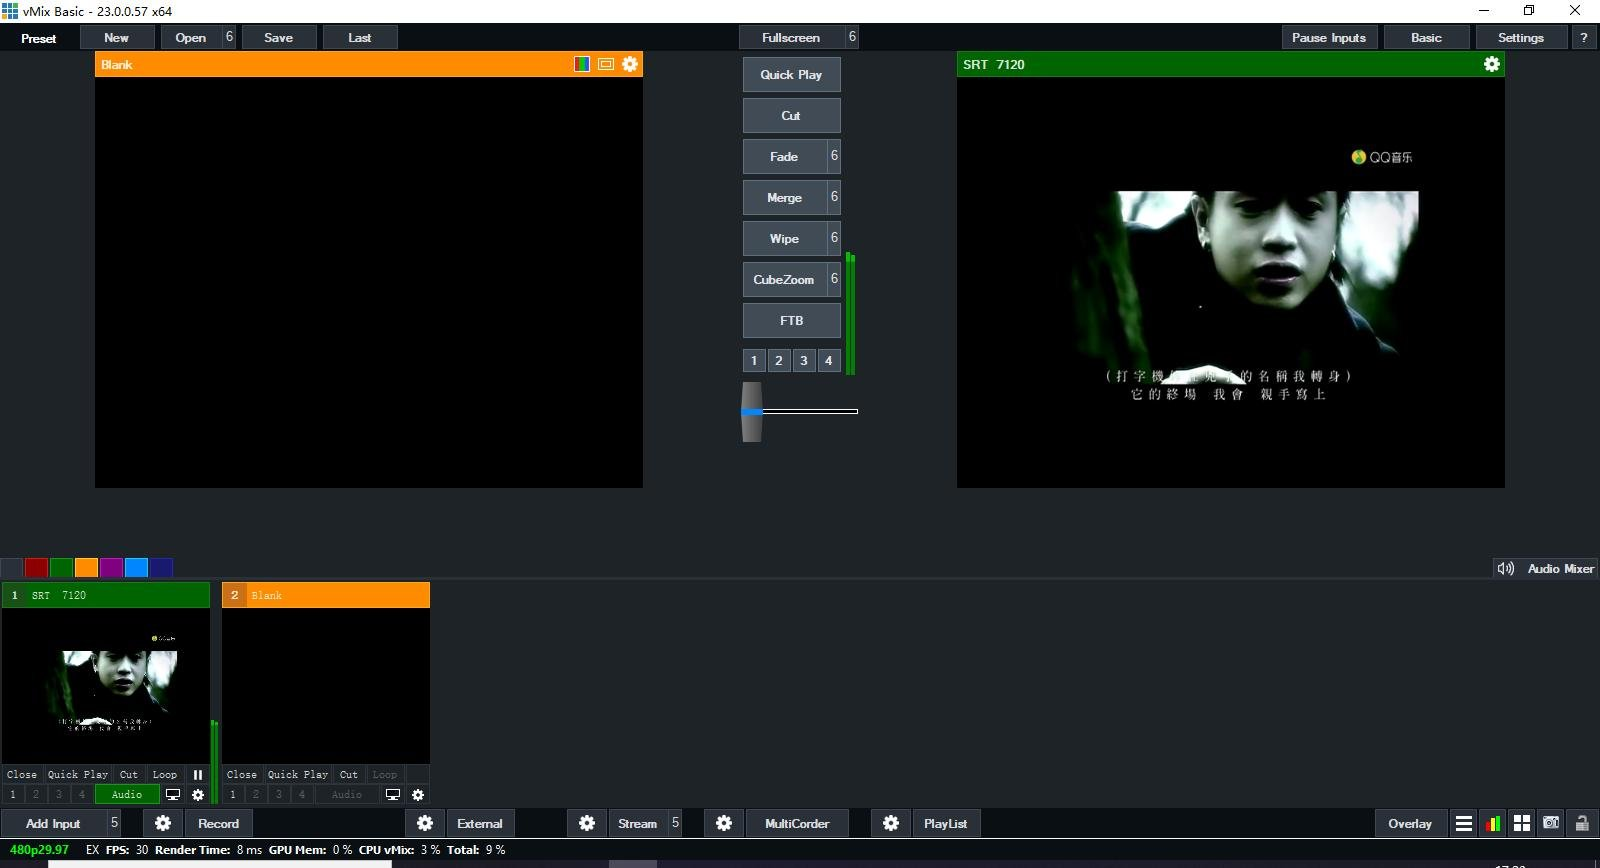This screenshot has height=868, width=1600.
Task: Open settings gear on SRT 7120 output header
Action: click(1491, 64)
